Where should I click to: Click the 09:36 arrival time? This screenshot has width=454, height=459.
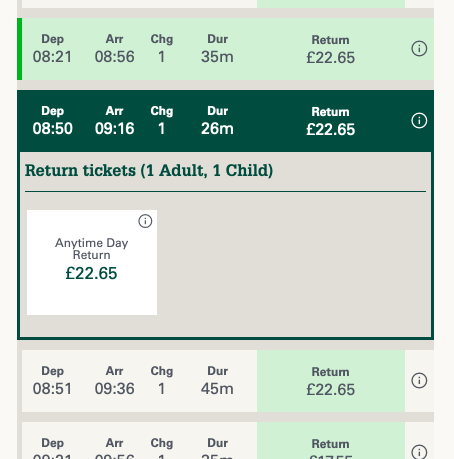coord(114,389)
